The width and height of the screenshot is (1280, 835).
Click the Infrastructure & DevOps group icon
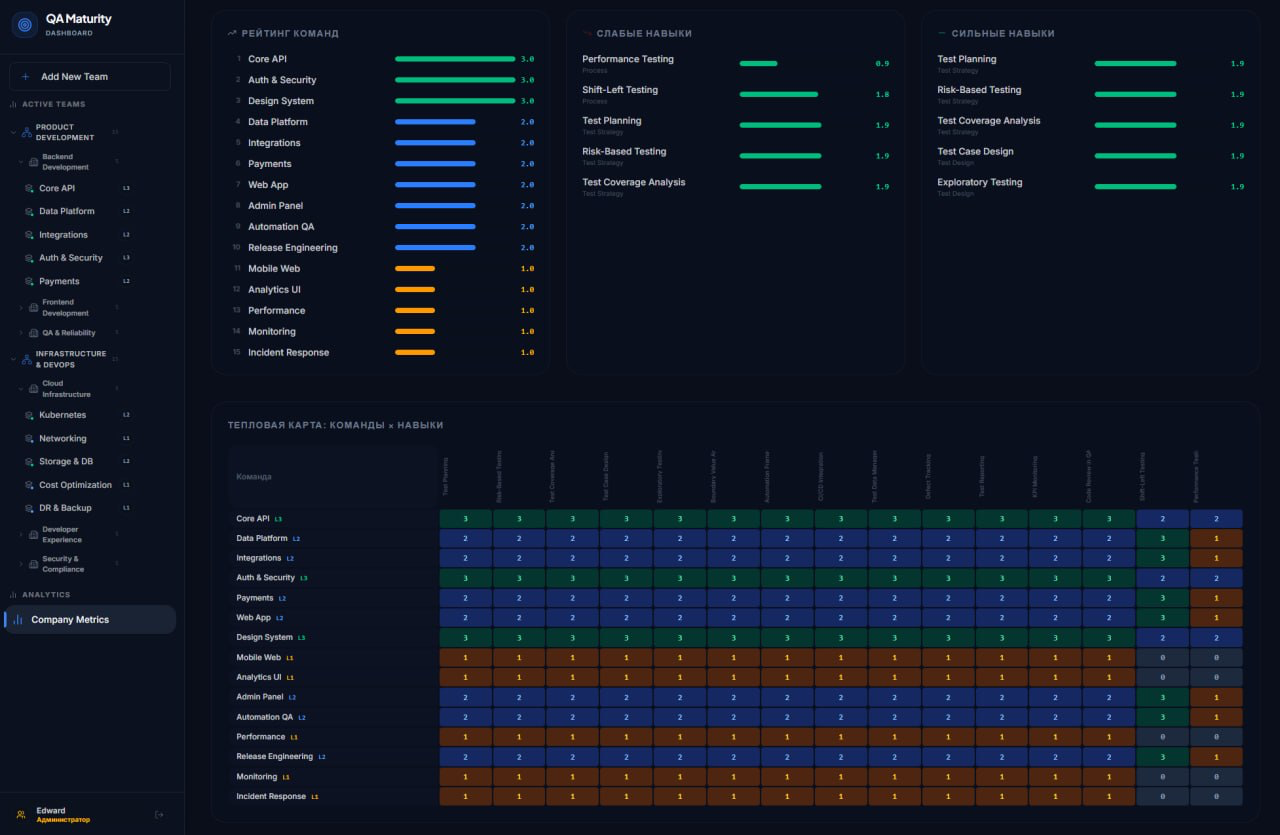26,359
